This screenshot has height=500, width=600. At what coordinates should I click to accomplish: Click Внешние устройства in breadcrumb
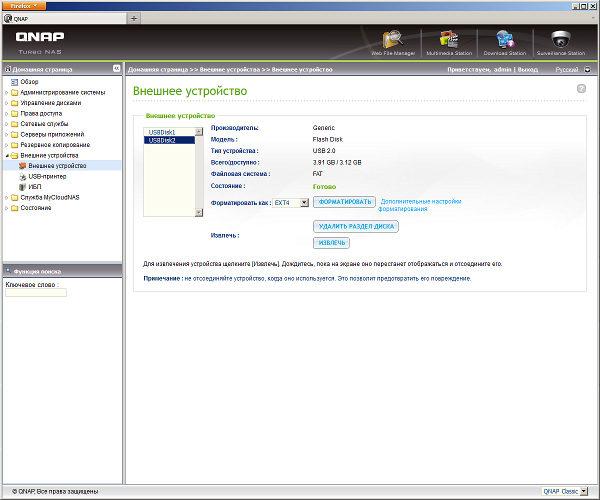point(230,69)
